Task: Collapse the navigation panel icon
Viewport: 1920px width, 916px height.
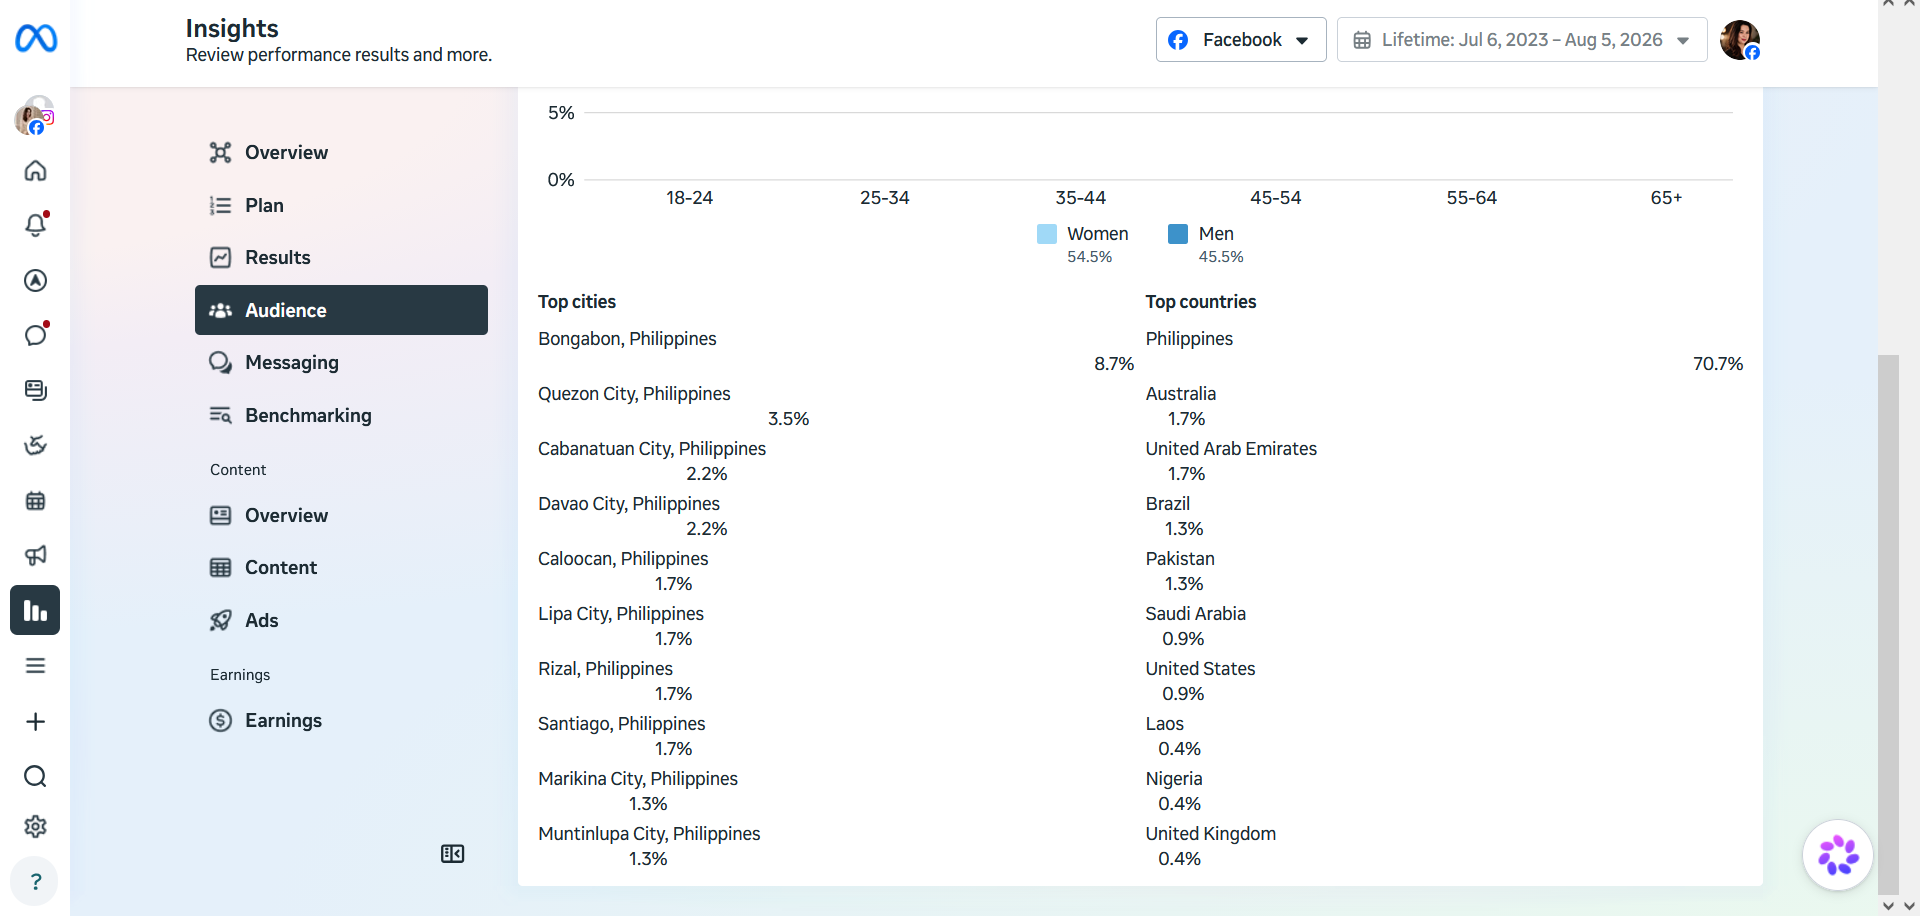Action: click(x=453, y=854)
